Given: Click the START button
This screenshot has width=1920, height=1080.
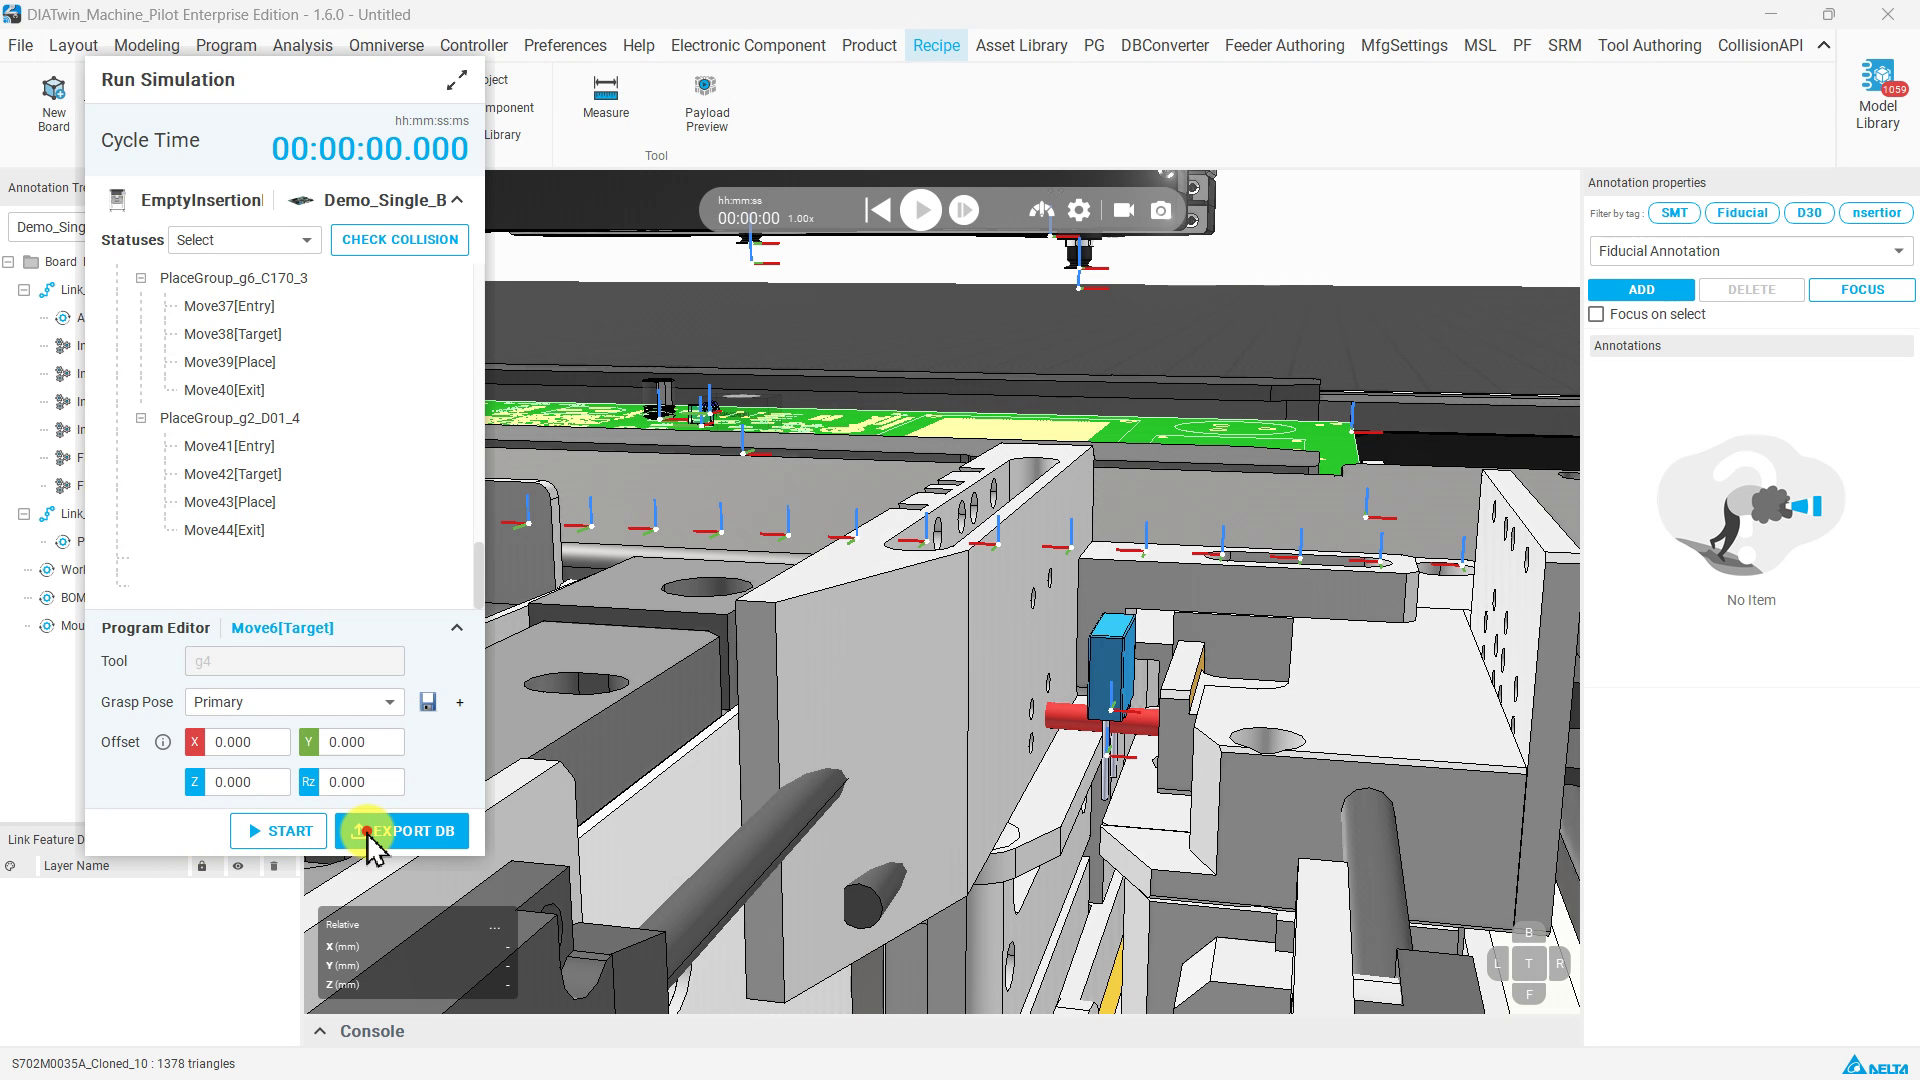Looking at the screenshot, I should pyautogui.click(x=279, y=831).
